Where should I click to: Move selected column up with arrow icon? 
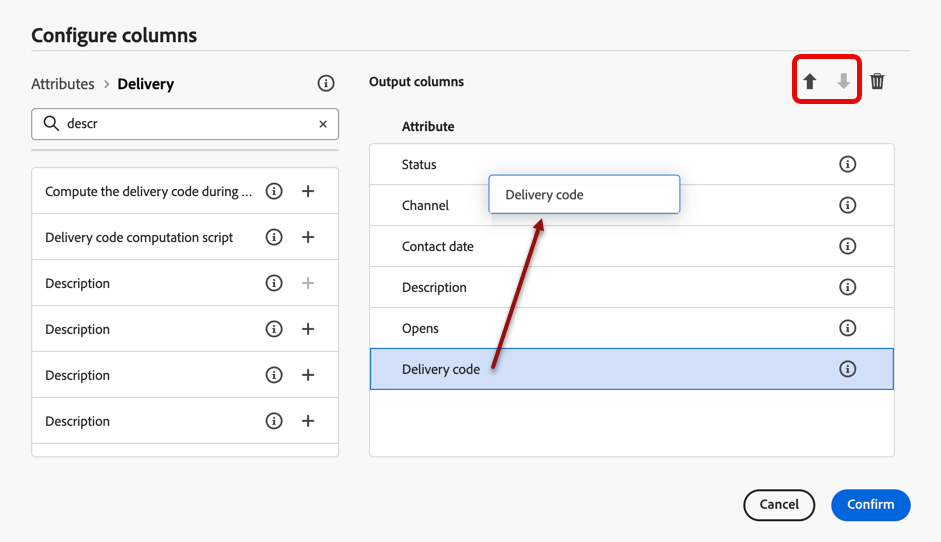coord(810,82)
